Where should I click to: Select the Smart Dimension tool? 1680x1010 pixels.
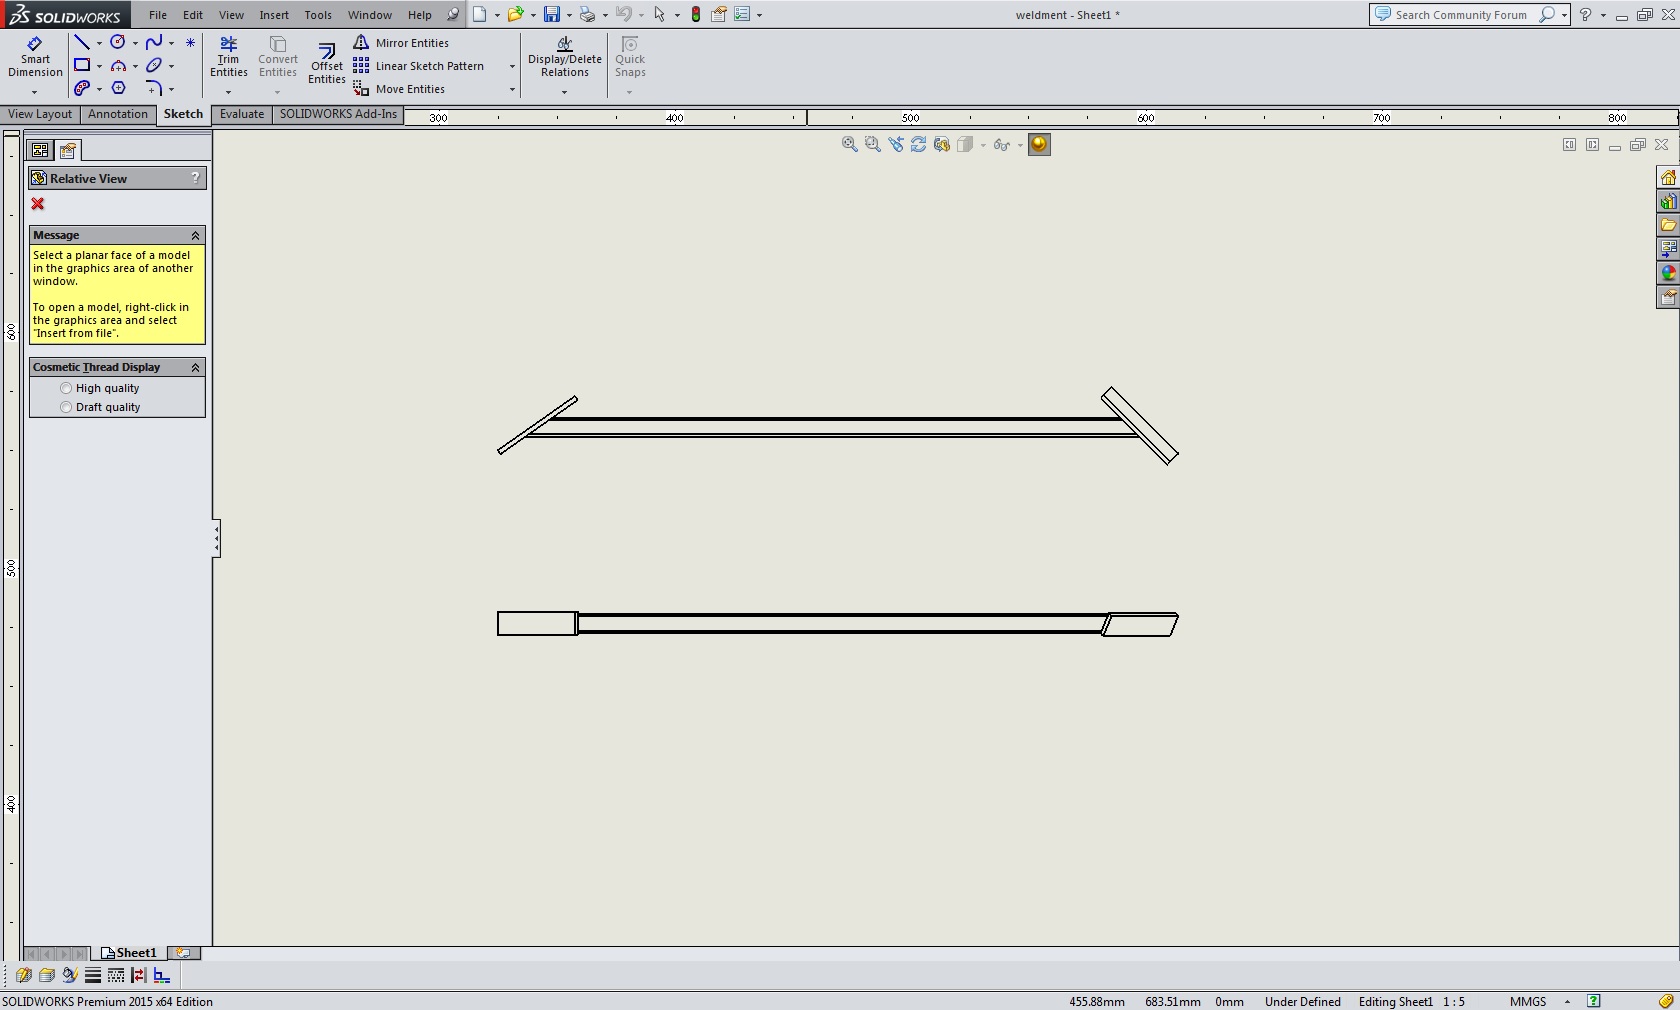click(x=35, y=57)
